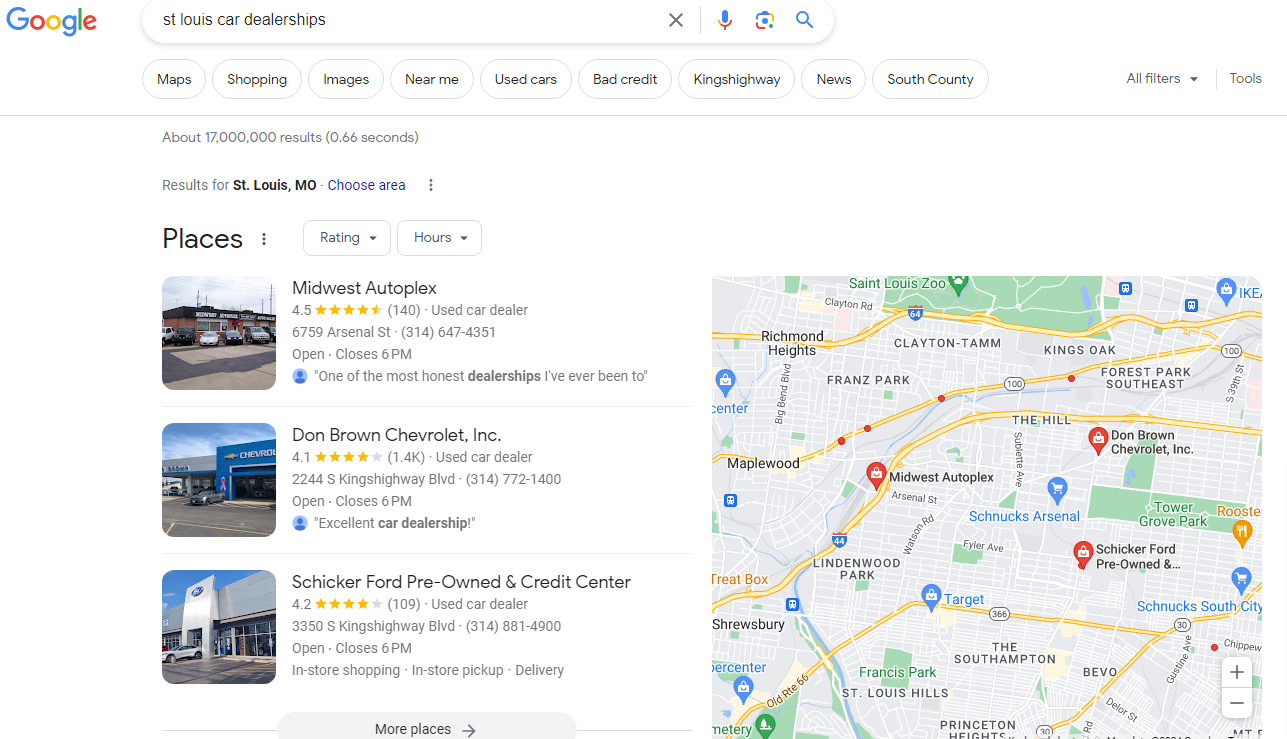The height and width of the screenshot is (739, 1287).
Task: Open the Rating filter dropdown
Action: 346,237
